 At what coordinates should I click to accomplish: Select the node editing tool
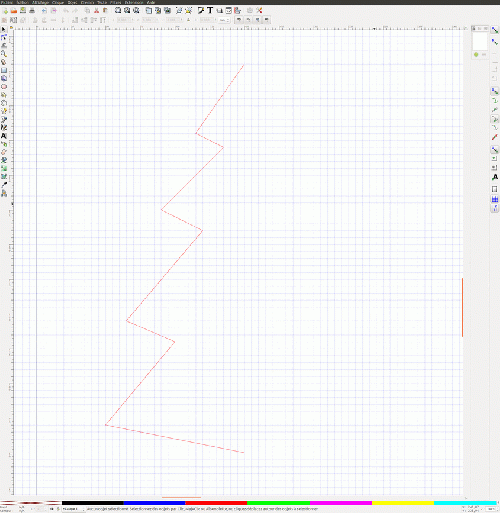click(4, 37)
